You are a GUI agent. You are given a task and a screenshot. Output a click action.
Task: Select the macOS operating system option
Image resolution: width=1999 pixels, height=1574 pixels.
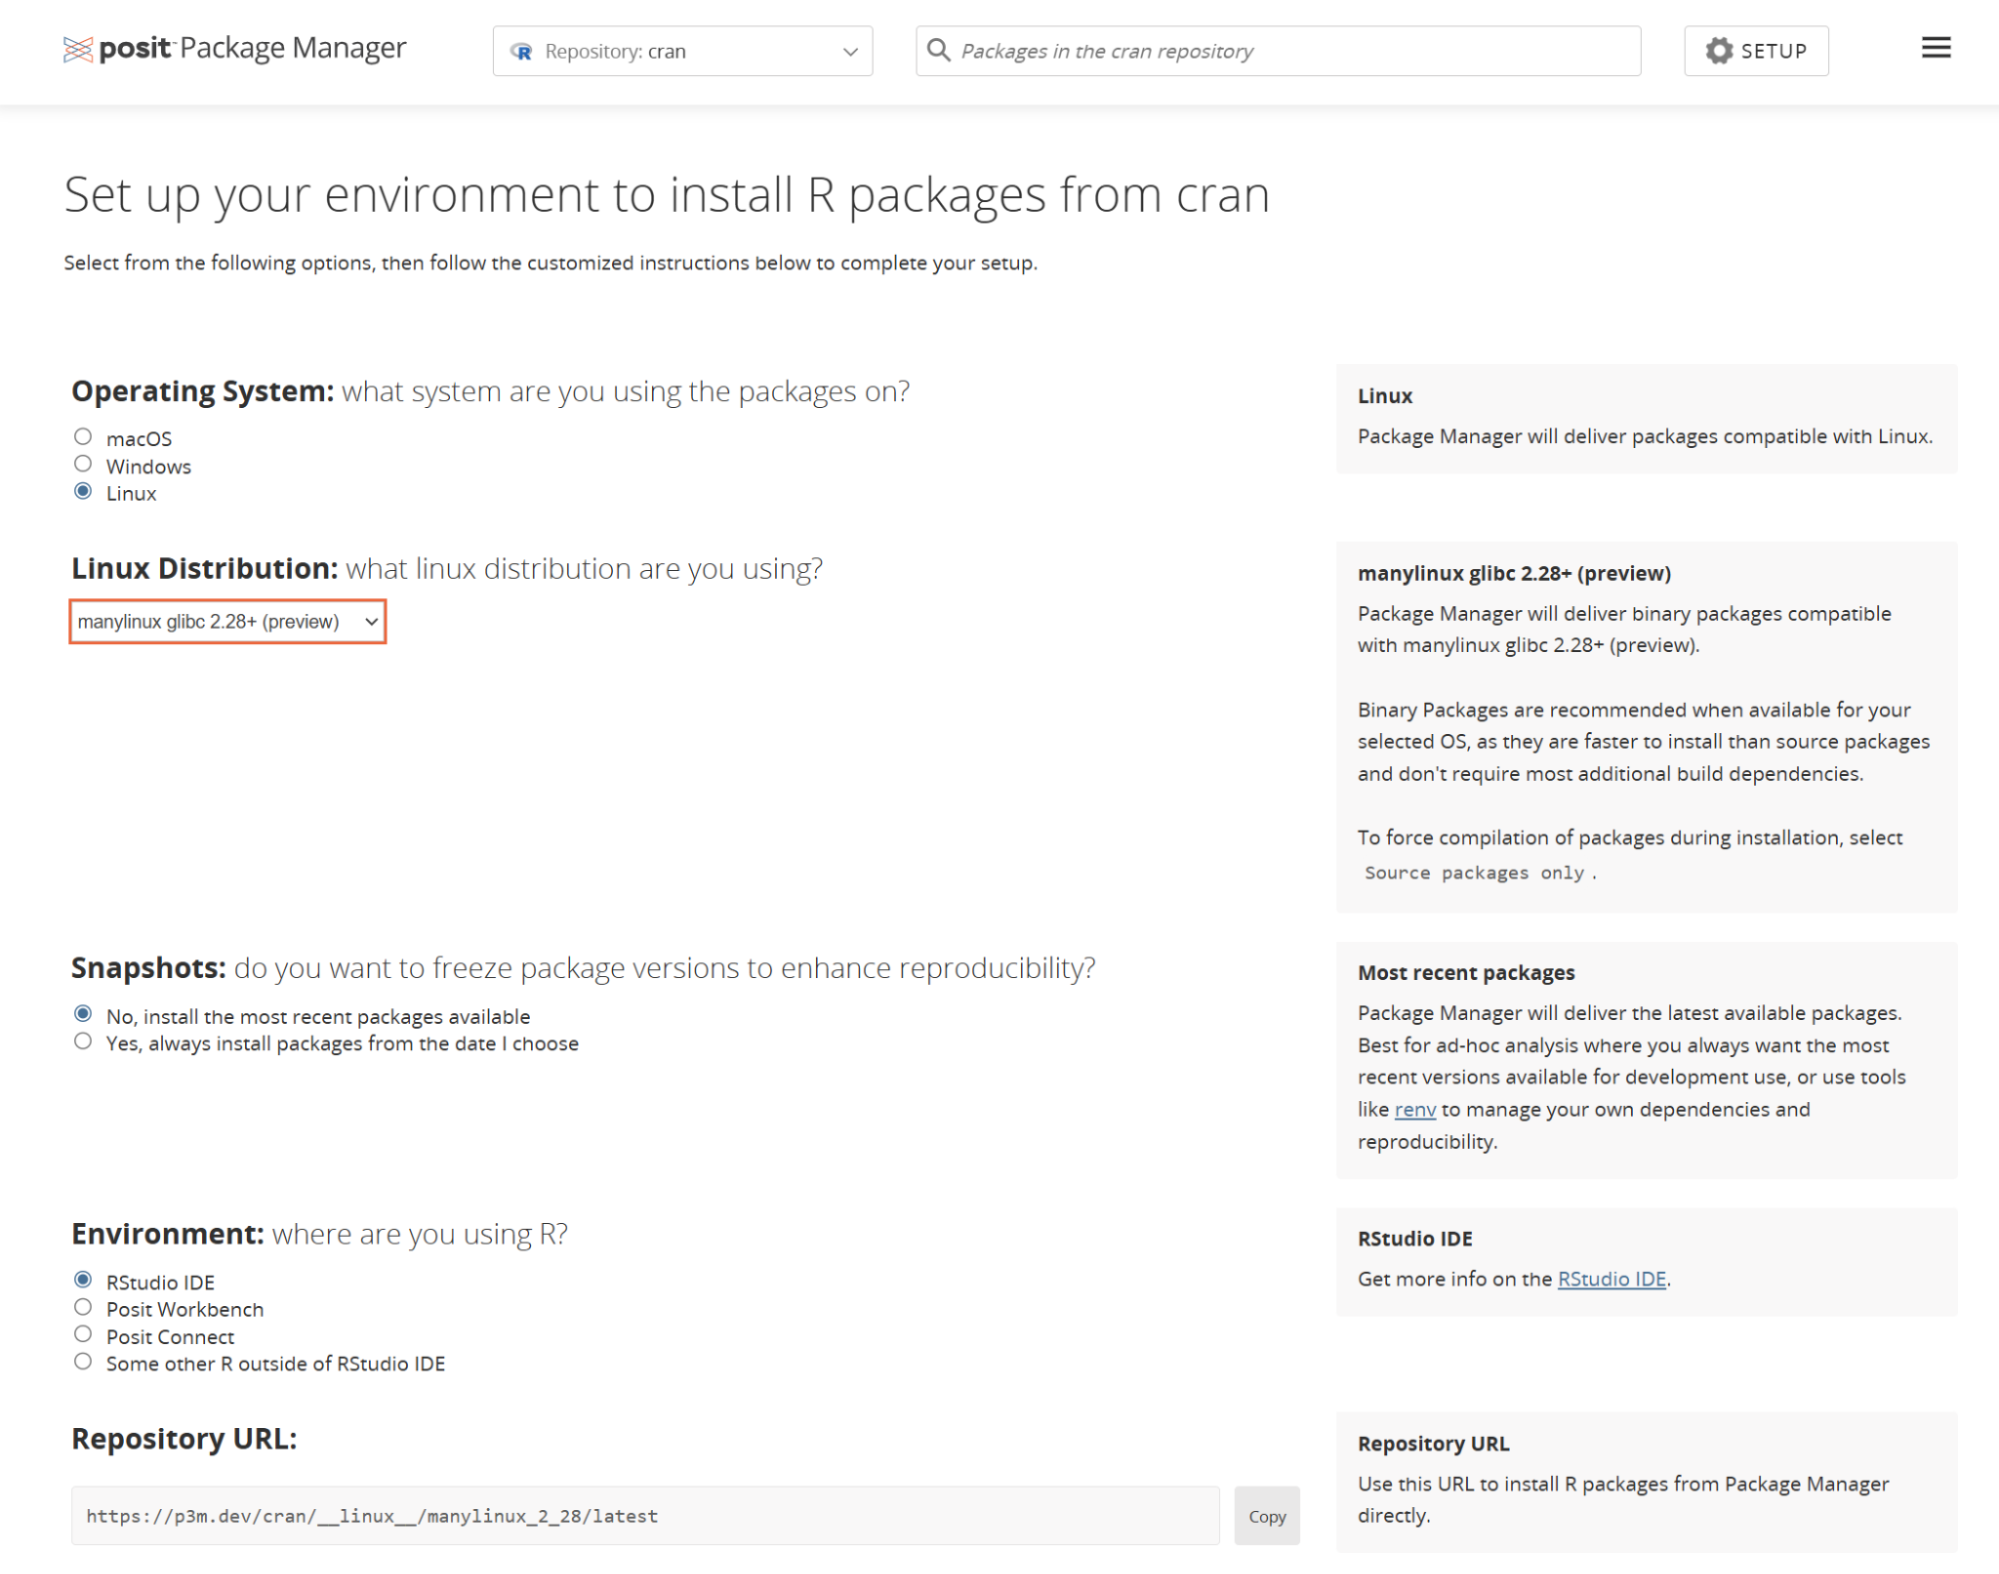point(83,437)
